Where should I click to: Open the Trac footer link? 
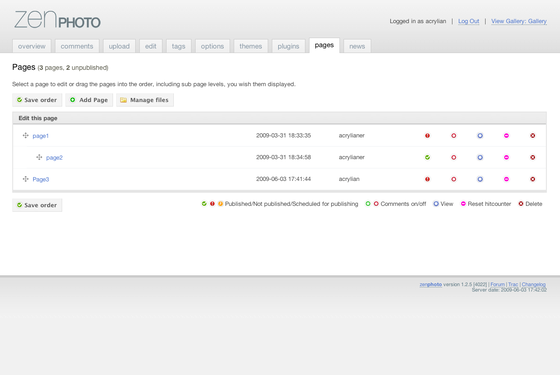pyautogui.click(x=513, y=285)
